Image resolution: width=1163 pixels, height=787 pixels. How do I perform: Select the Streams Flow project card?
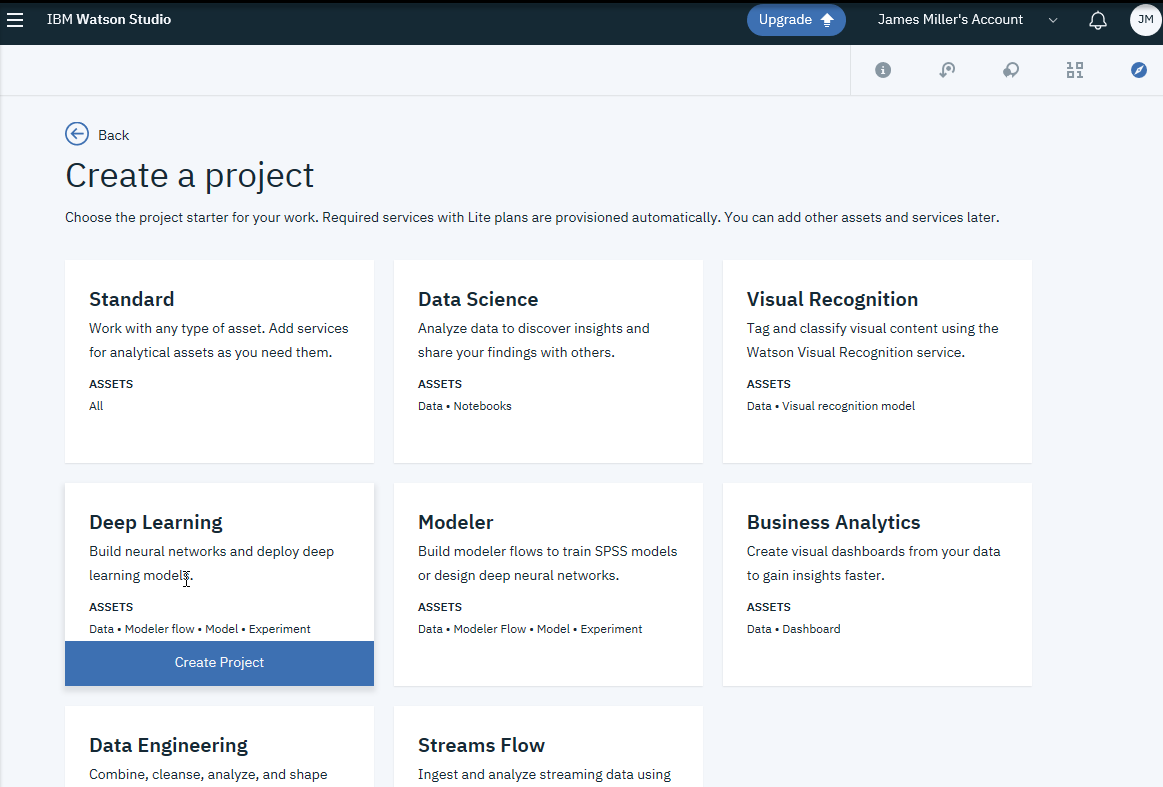548,746
